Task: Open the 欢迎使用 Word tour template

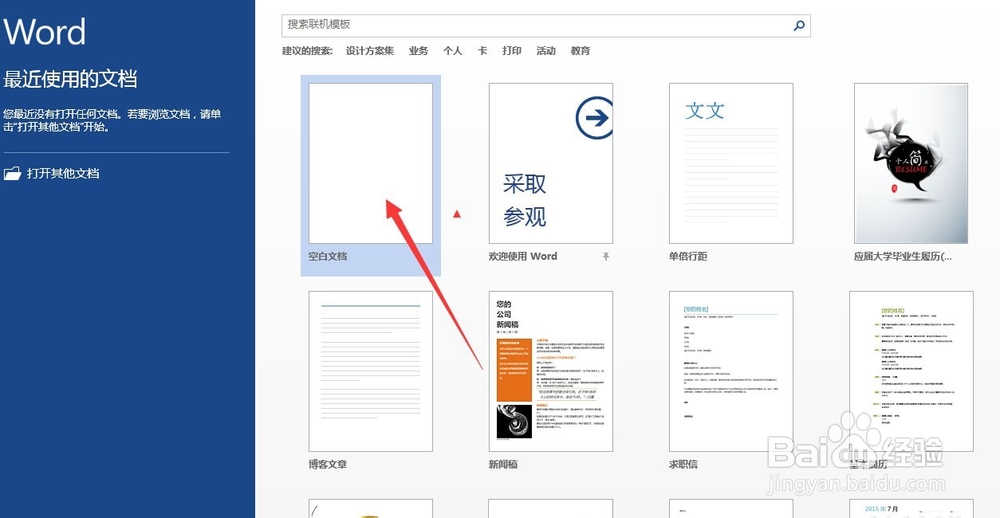Action: pyautogui.click(x=551, y=163)
